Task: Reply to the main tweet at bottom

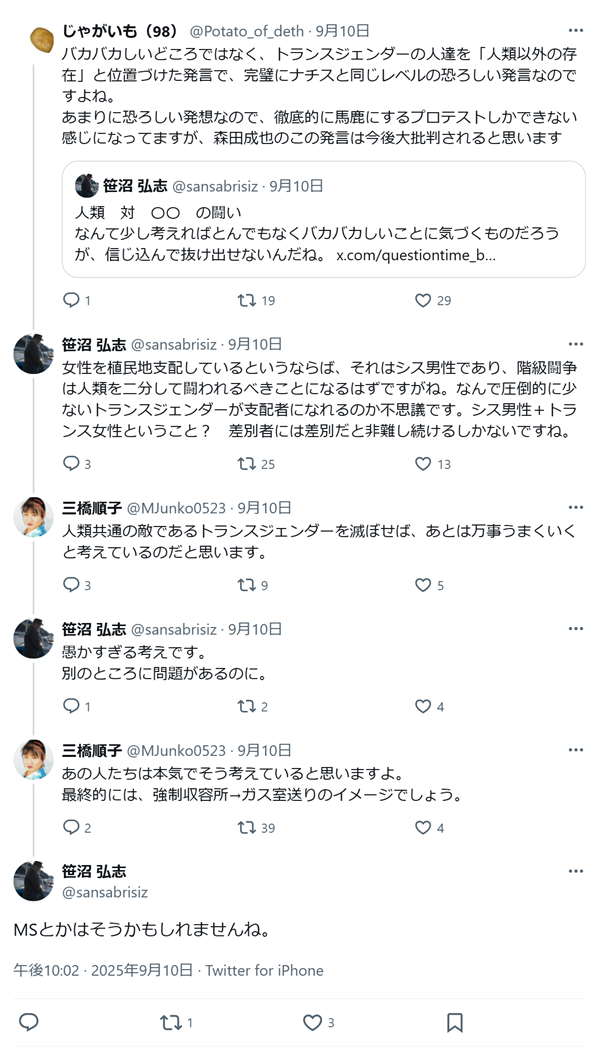Action: (29, 1022)
